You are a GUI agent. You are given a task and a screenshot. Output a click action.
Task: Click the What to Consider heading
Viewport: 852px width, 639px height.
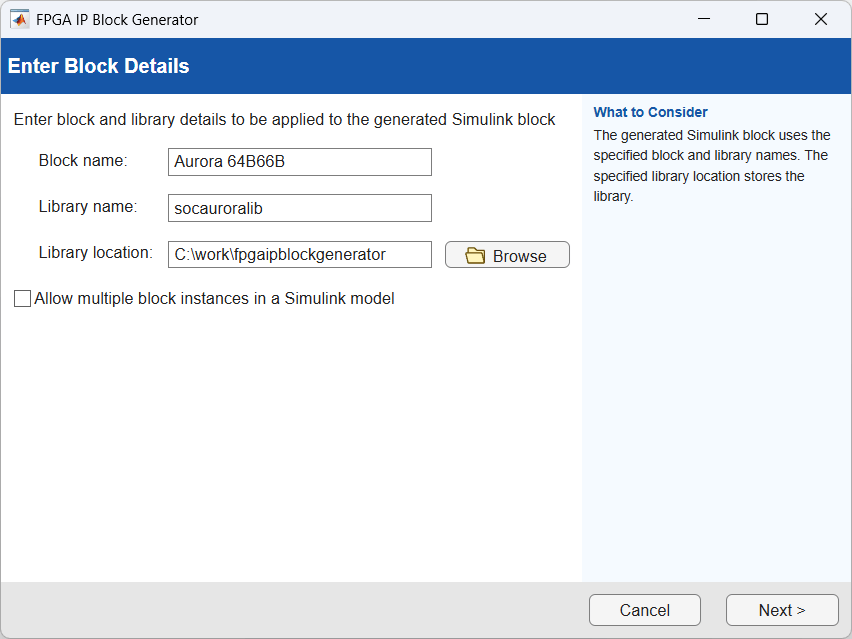(x=650, y=112)
